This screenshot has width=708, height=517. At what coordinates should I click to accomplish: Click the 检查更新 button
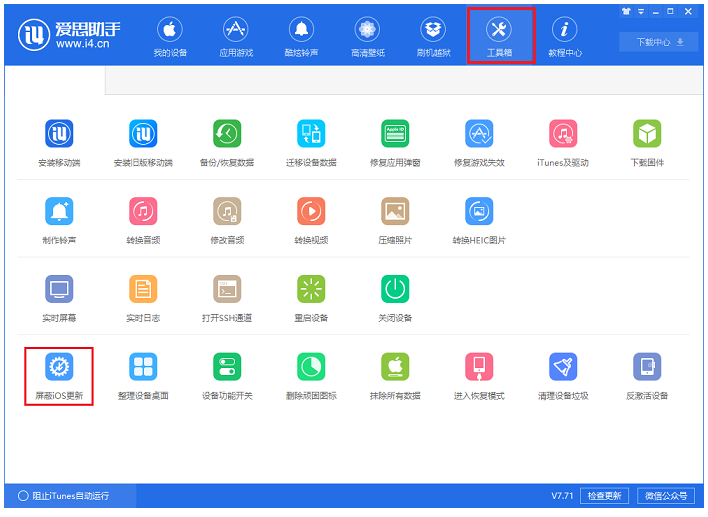(x=604, y=496)
